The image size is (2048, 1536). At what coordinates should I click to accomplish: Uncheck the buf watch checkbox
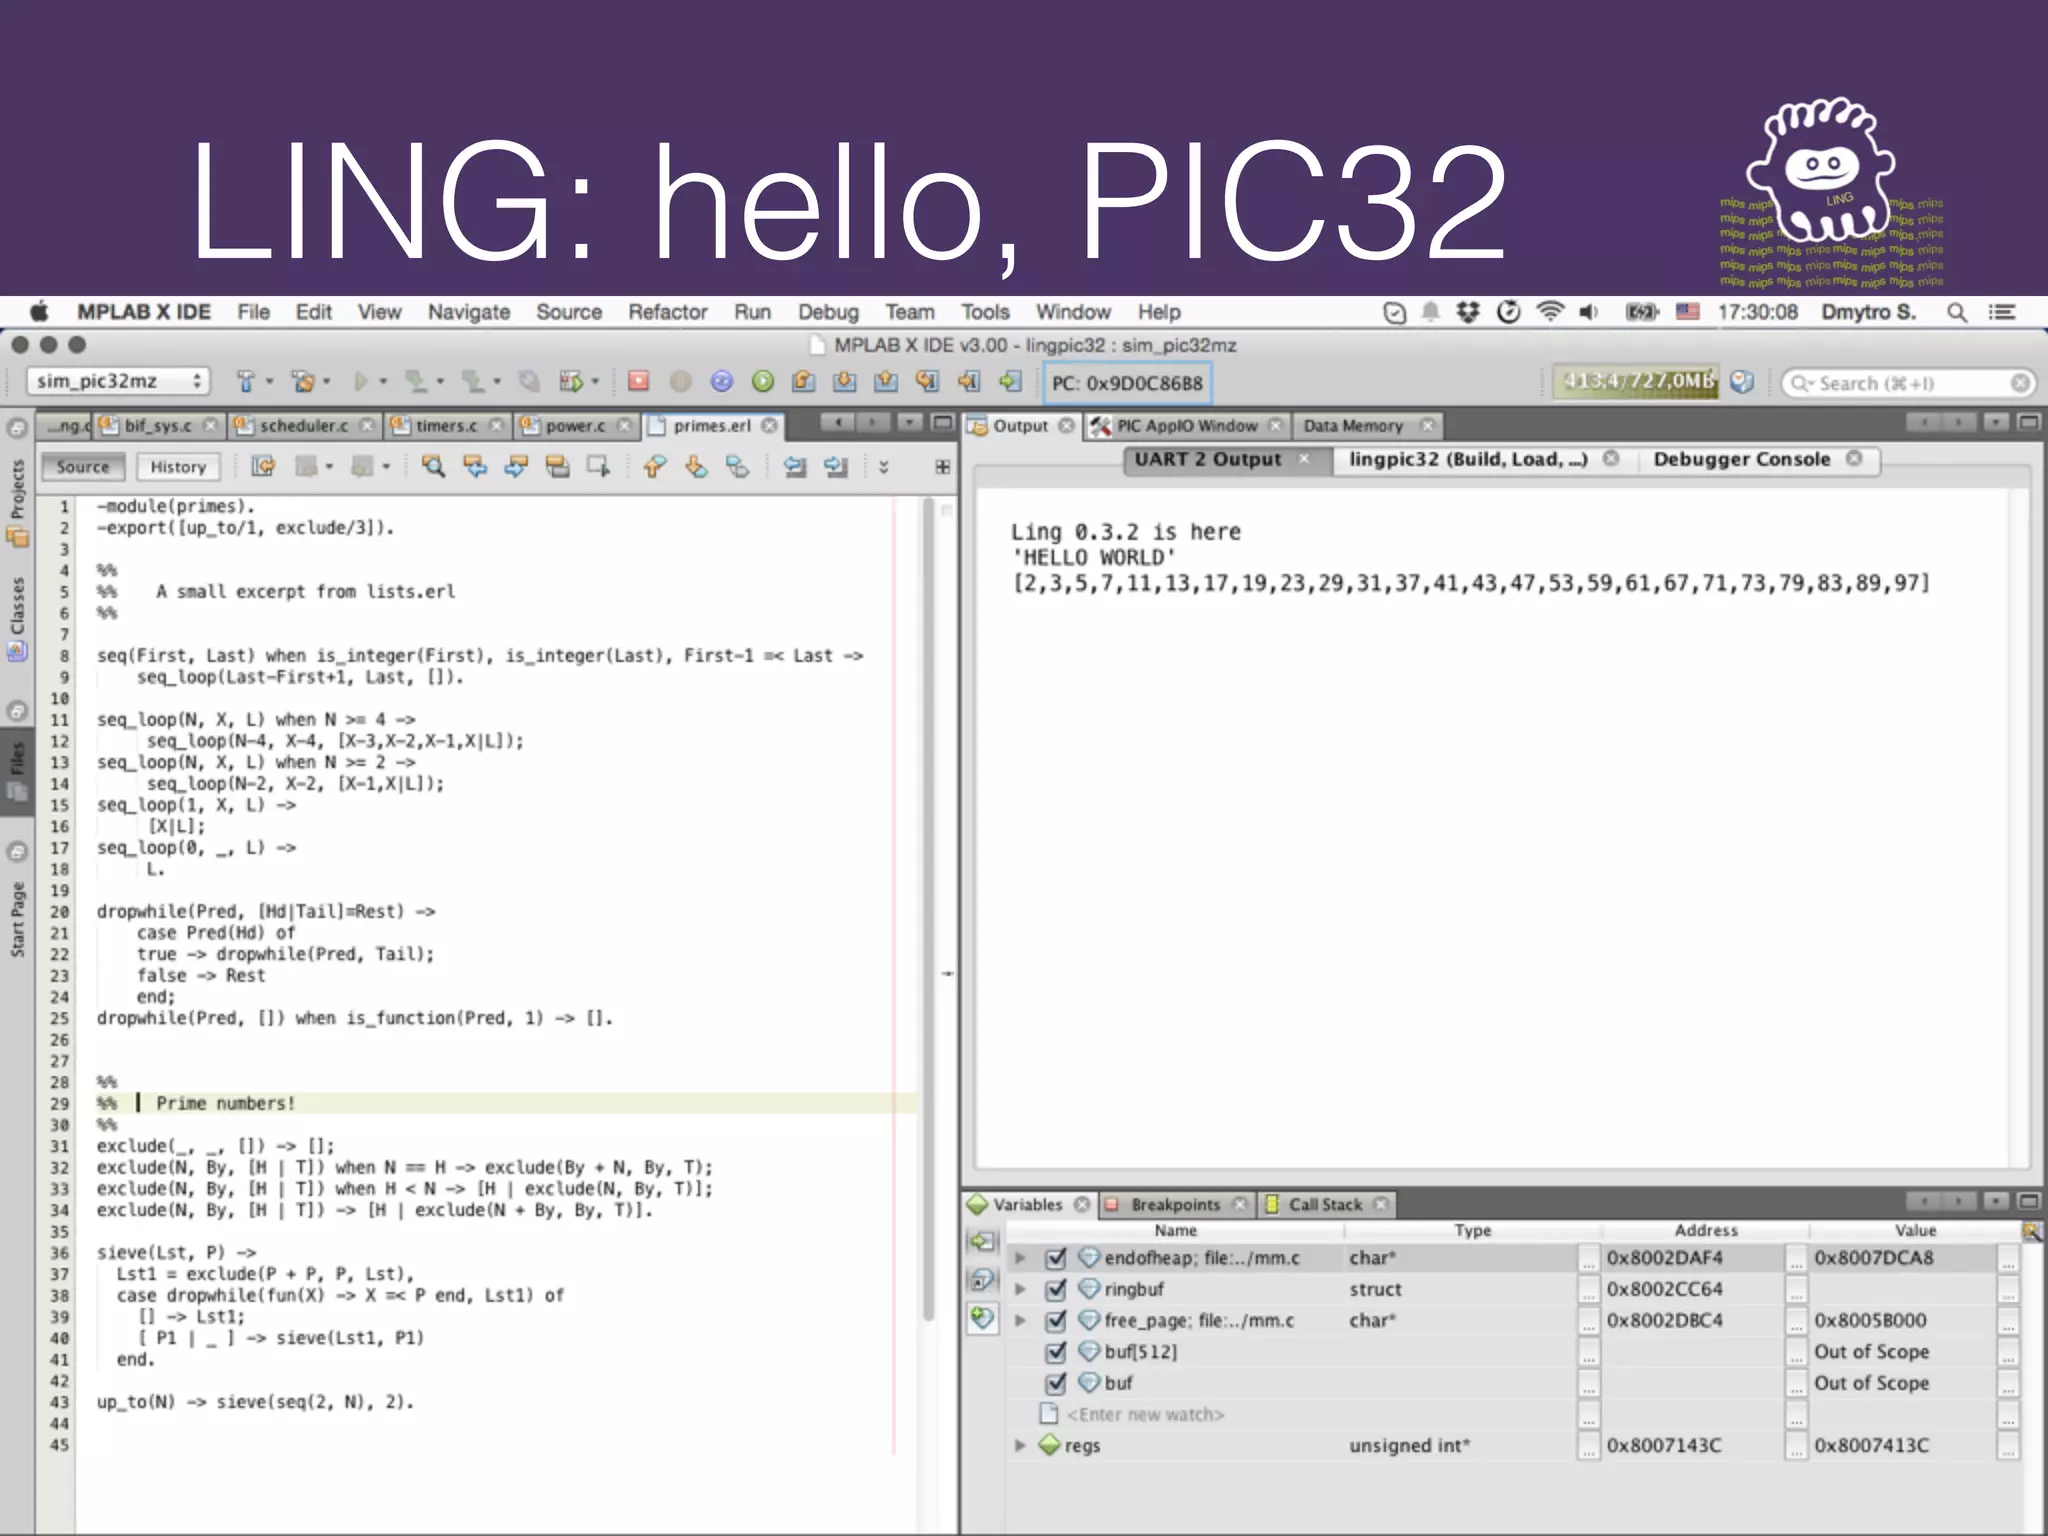coord(1055,1383)
